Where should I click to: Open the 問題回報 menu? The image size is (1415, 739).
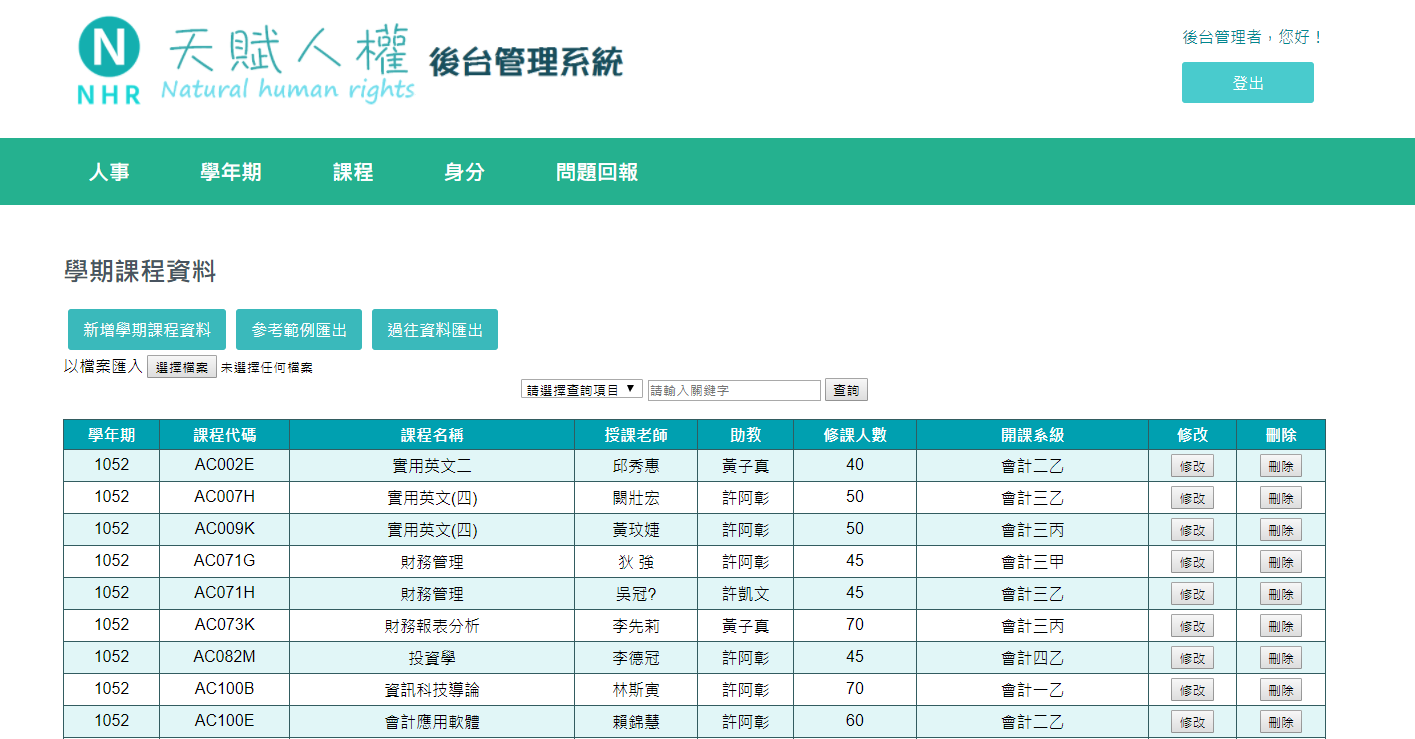pos(597,172)
